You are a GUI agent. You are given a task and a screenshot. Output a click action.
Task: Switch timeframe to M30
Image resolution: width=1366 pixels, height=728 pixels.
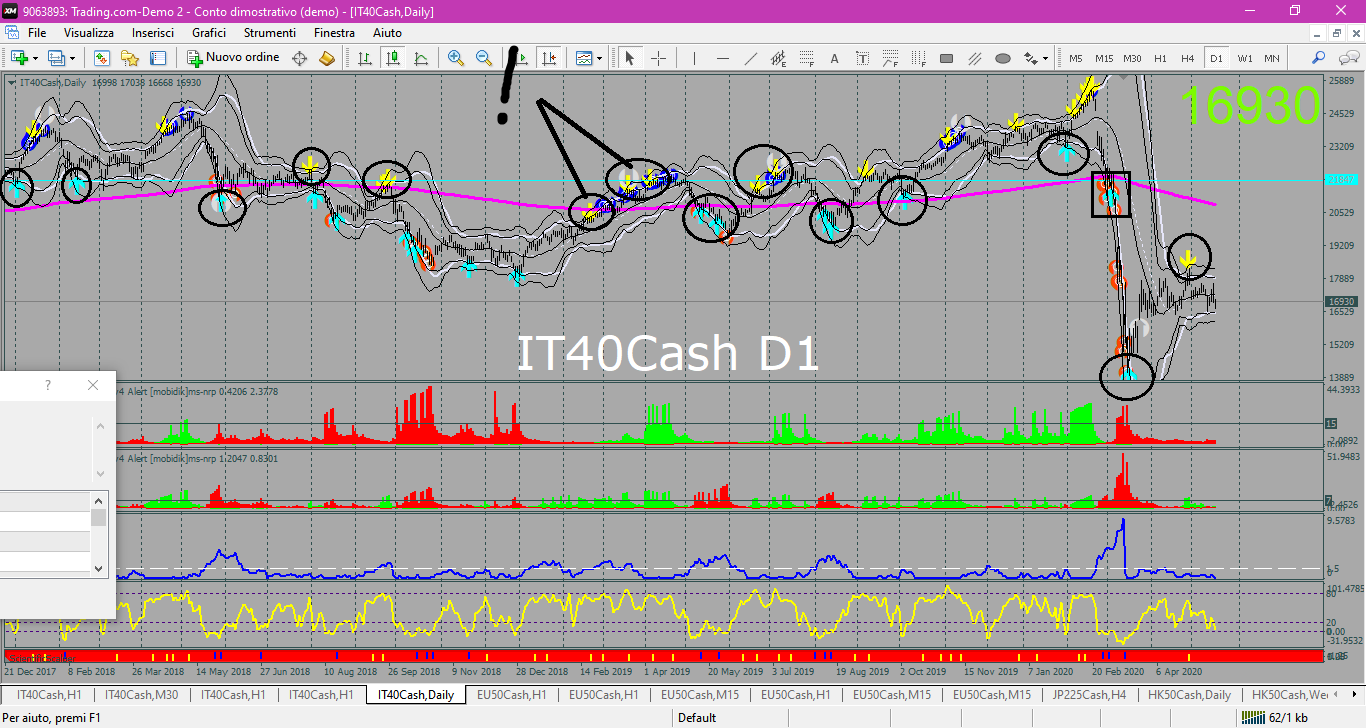click(1132, 58)
